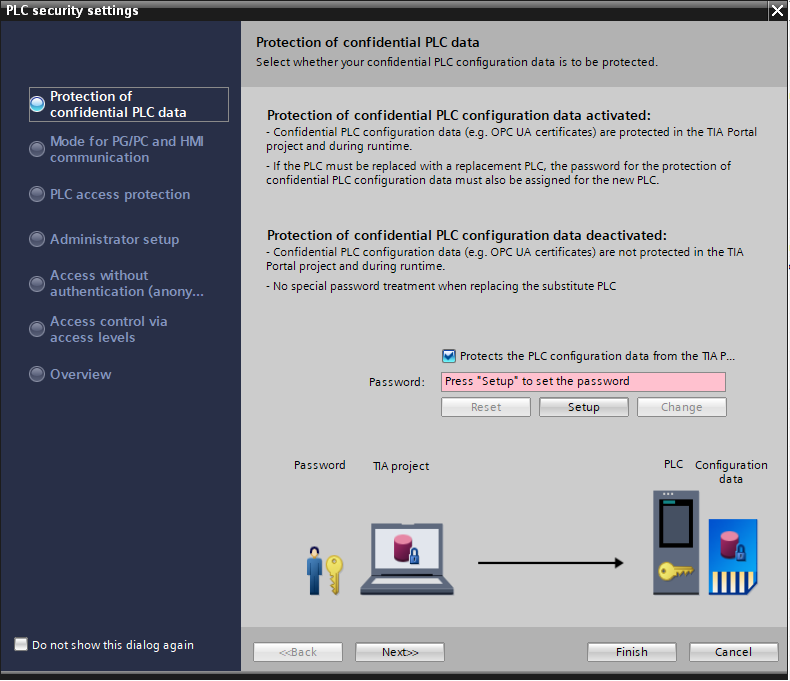This screenshot has width=790, height=681.
Task: Click the person with key Password icon
Action: click(324, 571)
